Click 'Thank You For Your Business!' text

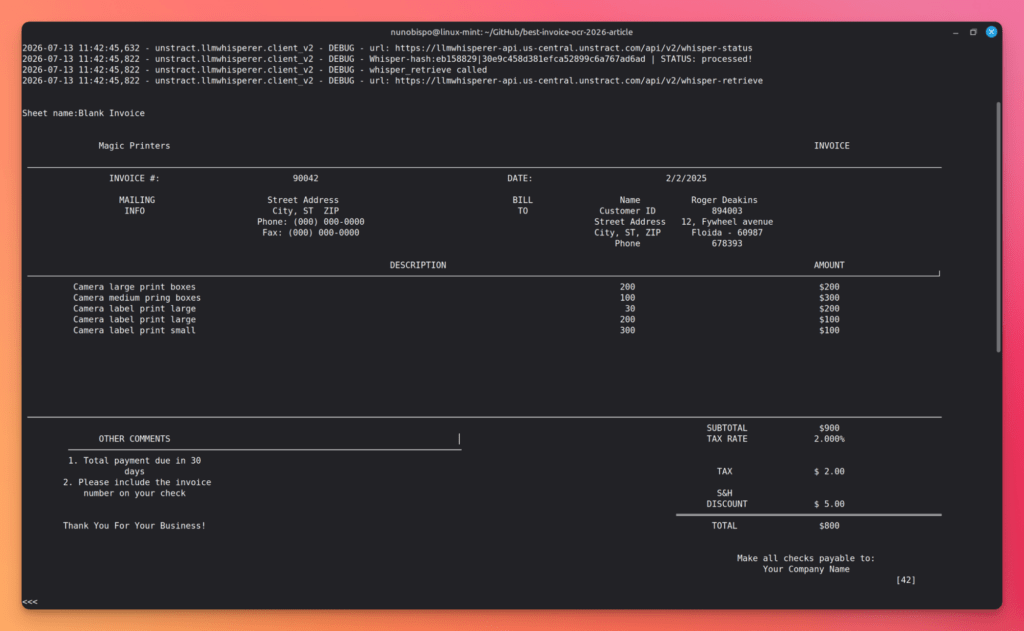click(134, 526)
